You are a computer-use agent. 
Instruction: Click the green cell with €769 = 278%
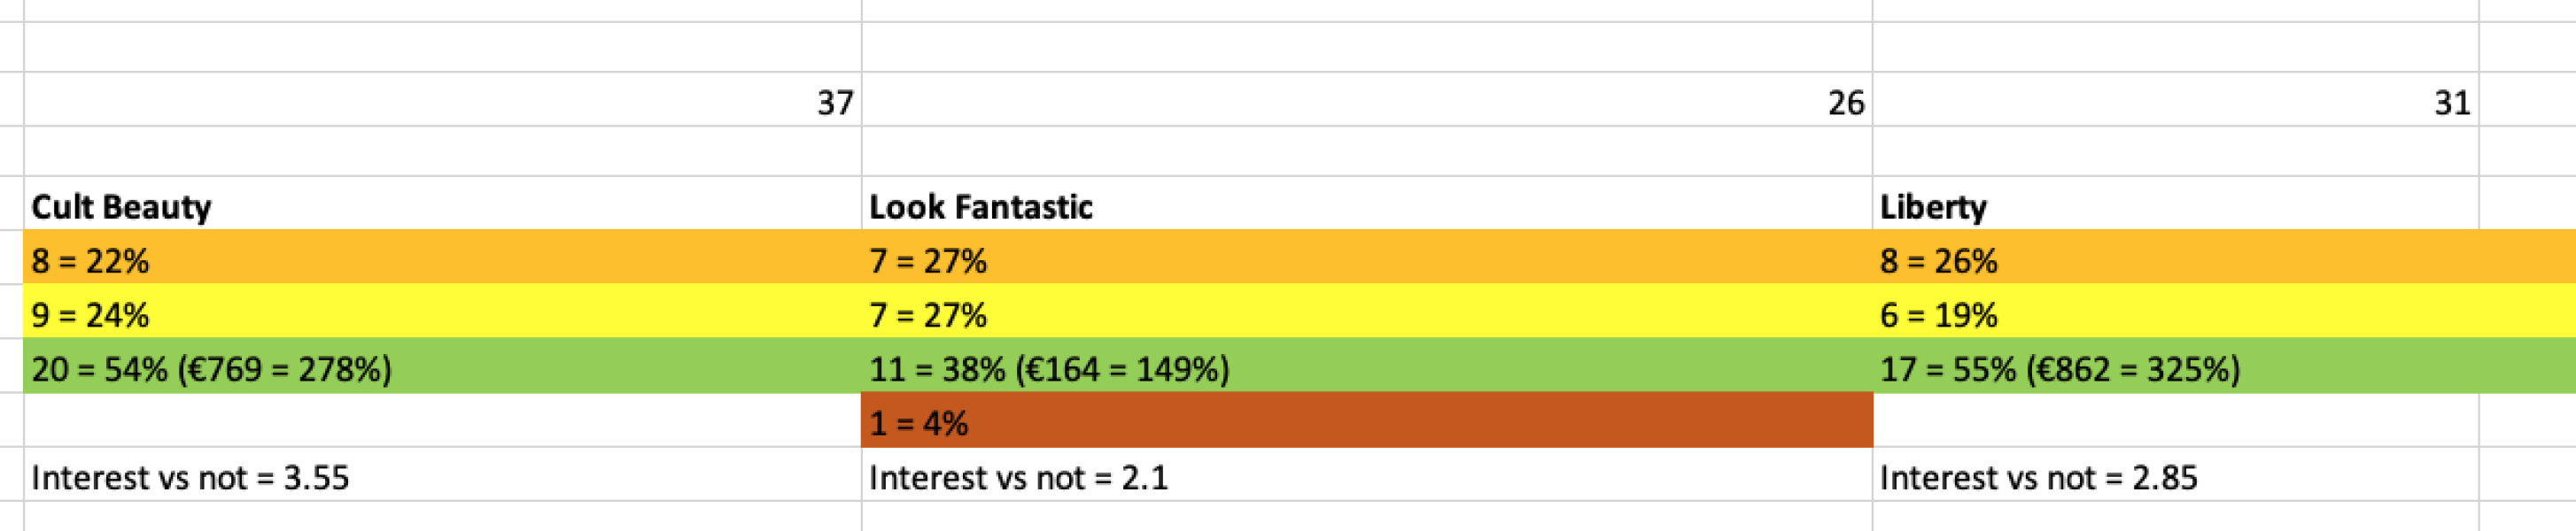point(440,368)
